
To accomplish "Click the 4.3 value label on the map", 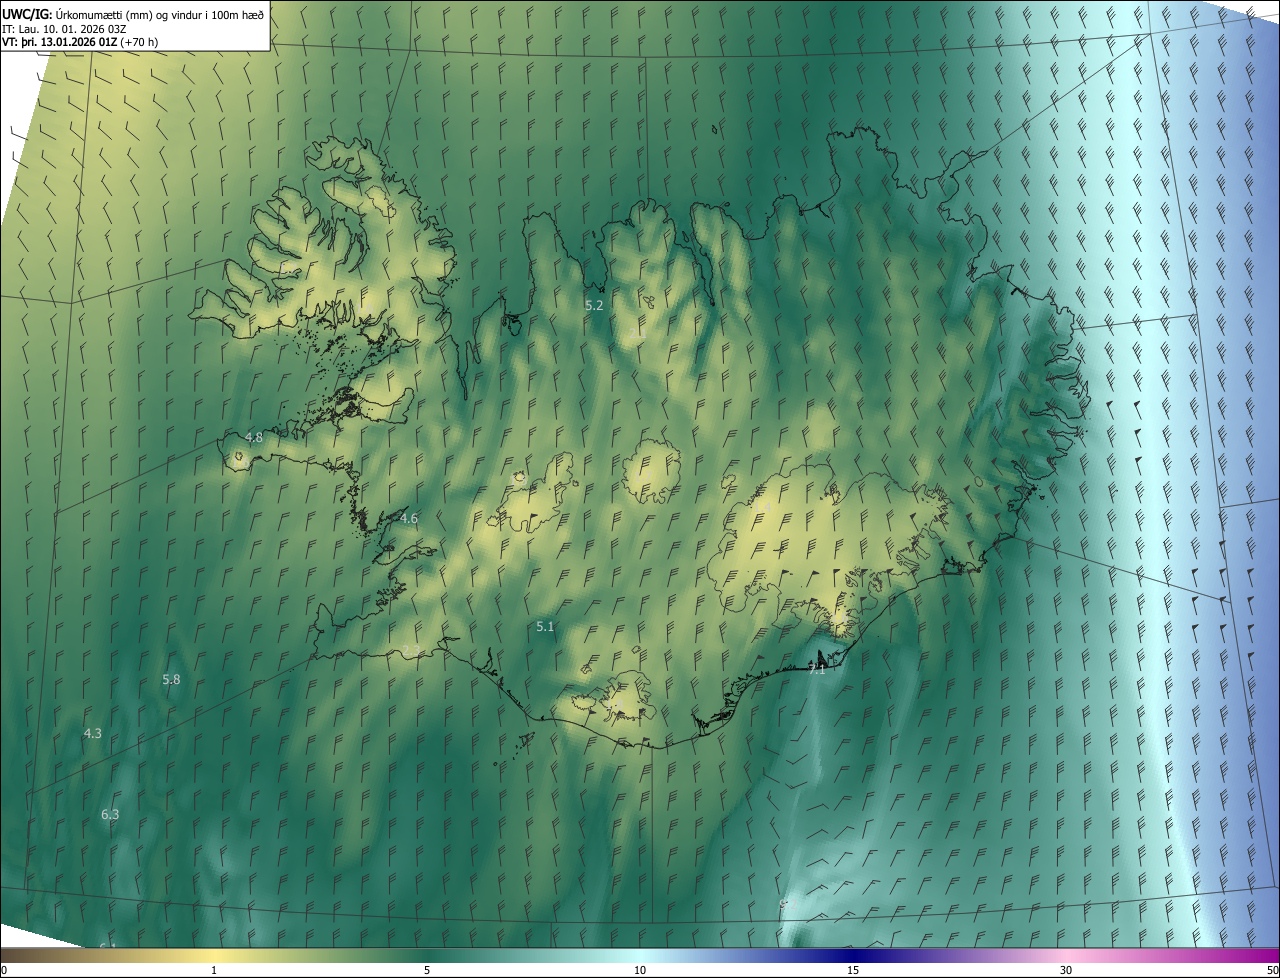I will pos(92,734).
